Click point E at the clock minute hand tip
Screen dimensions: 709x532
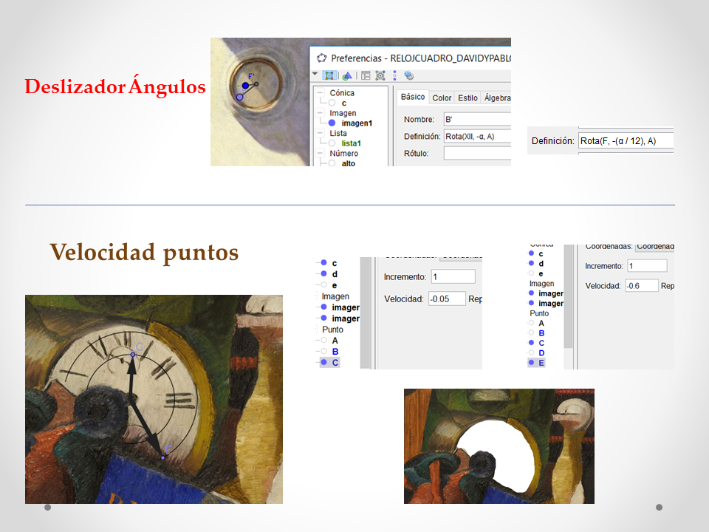tap(163, 457)
